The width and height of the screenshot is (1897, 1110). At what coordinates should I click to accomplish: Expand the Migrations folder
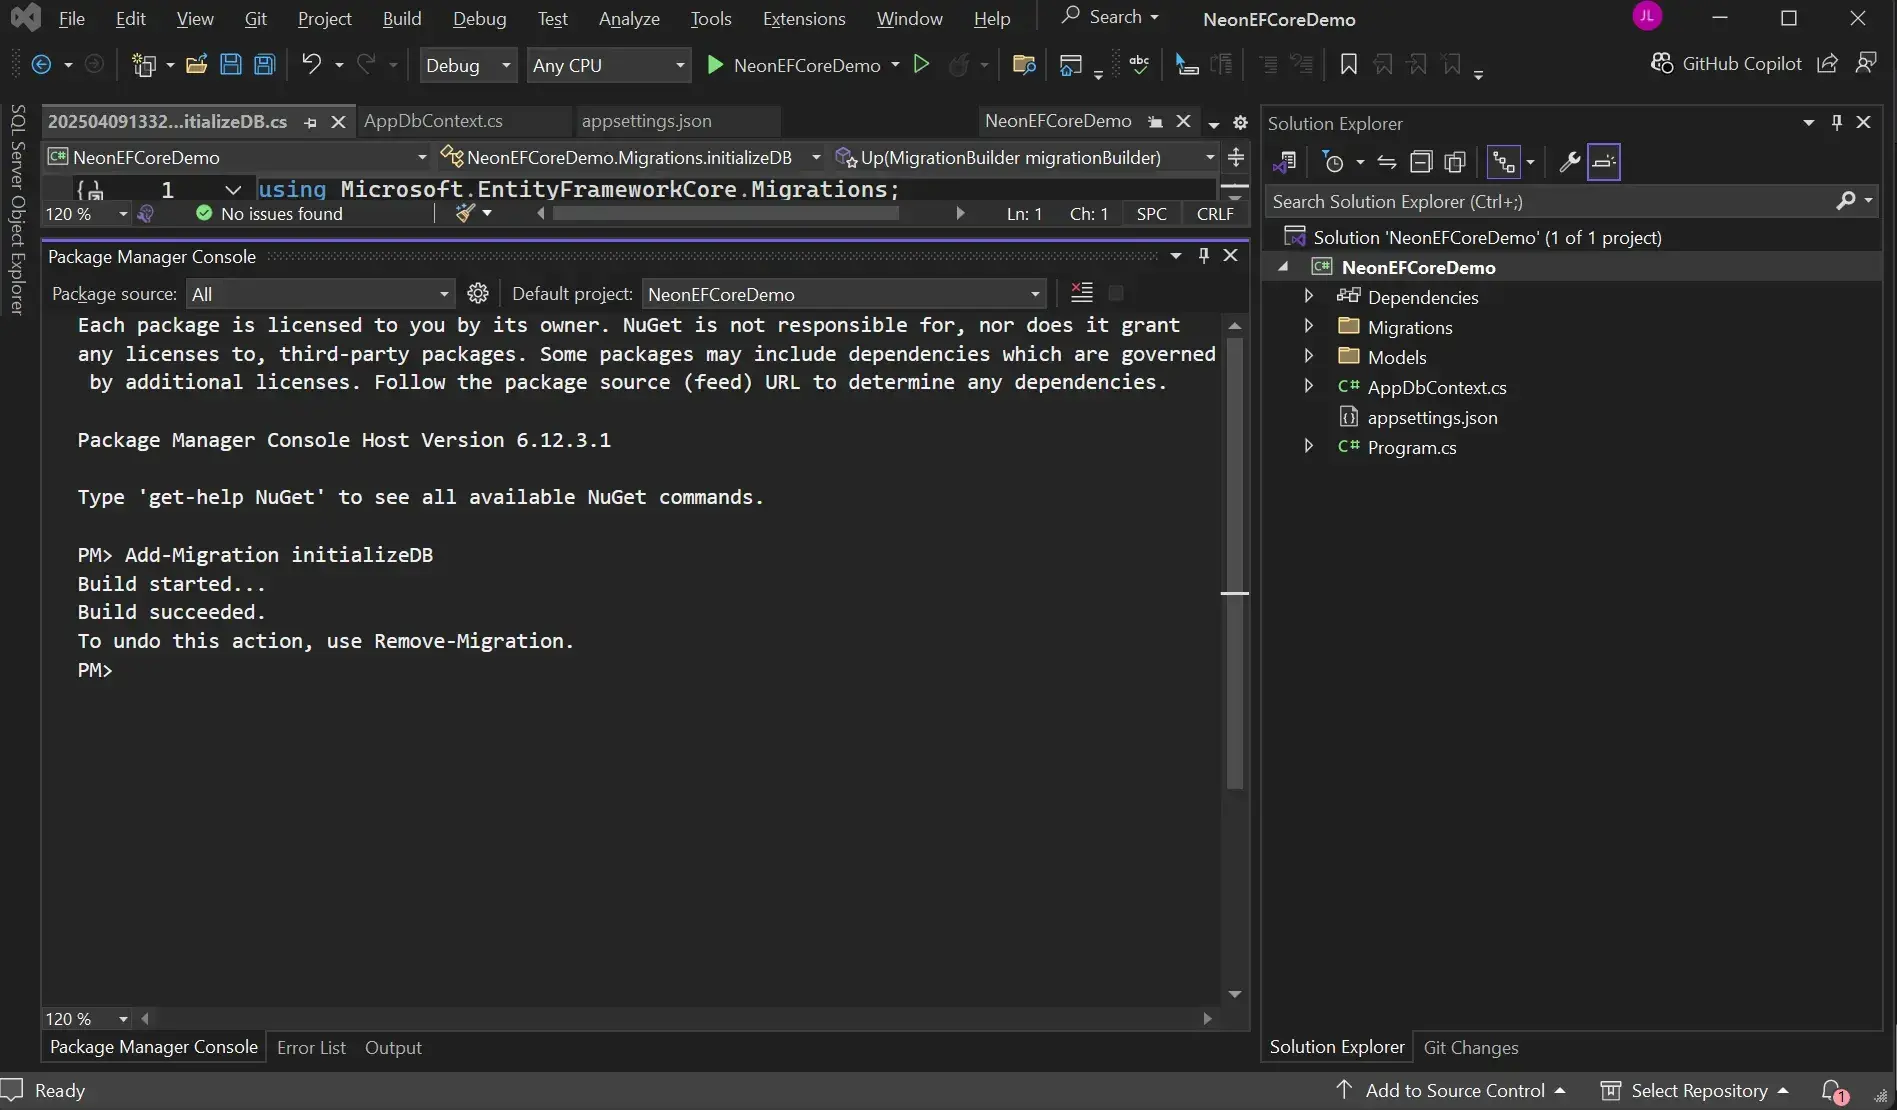pos(1308,326)
